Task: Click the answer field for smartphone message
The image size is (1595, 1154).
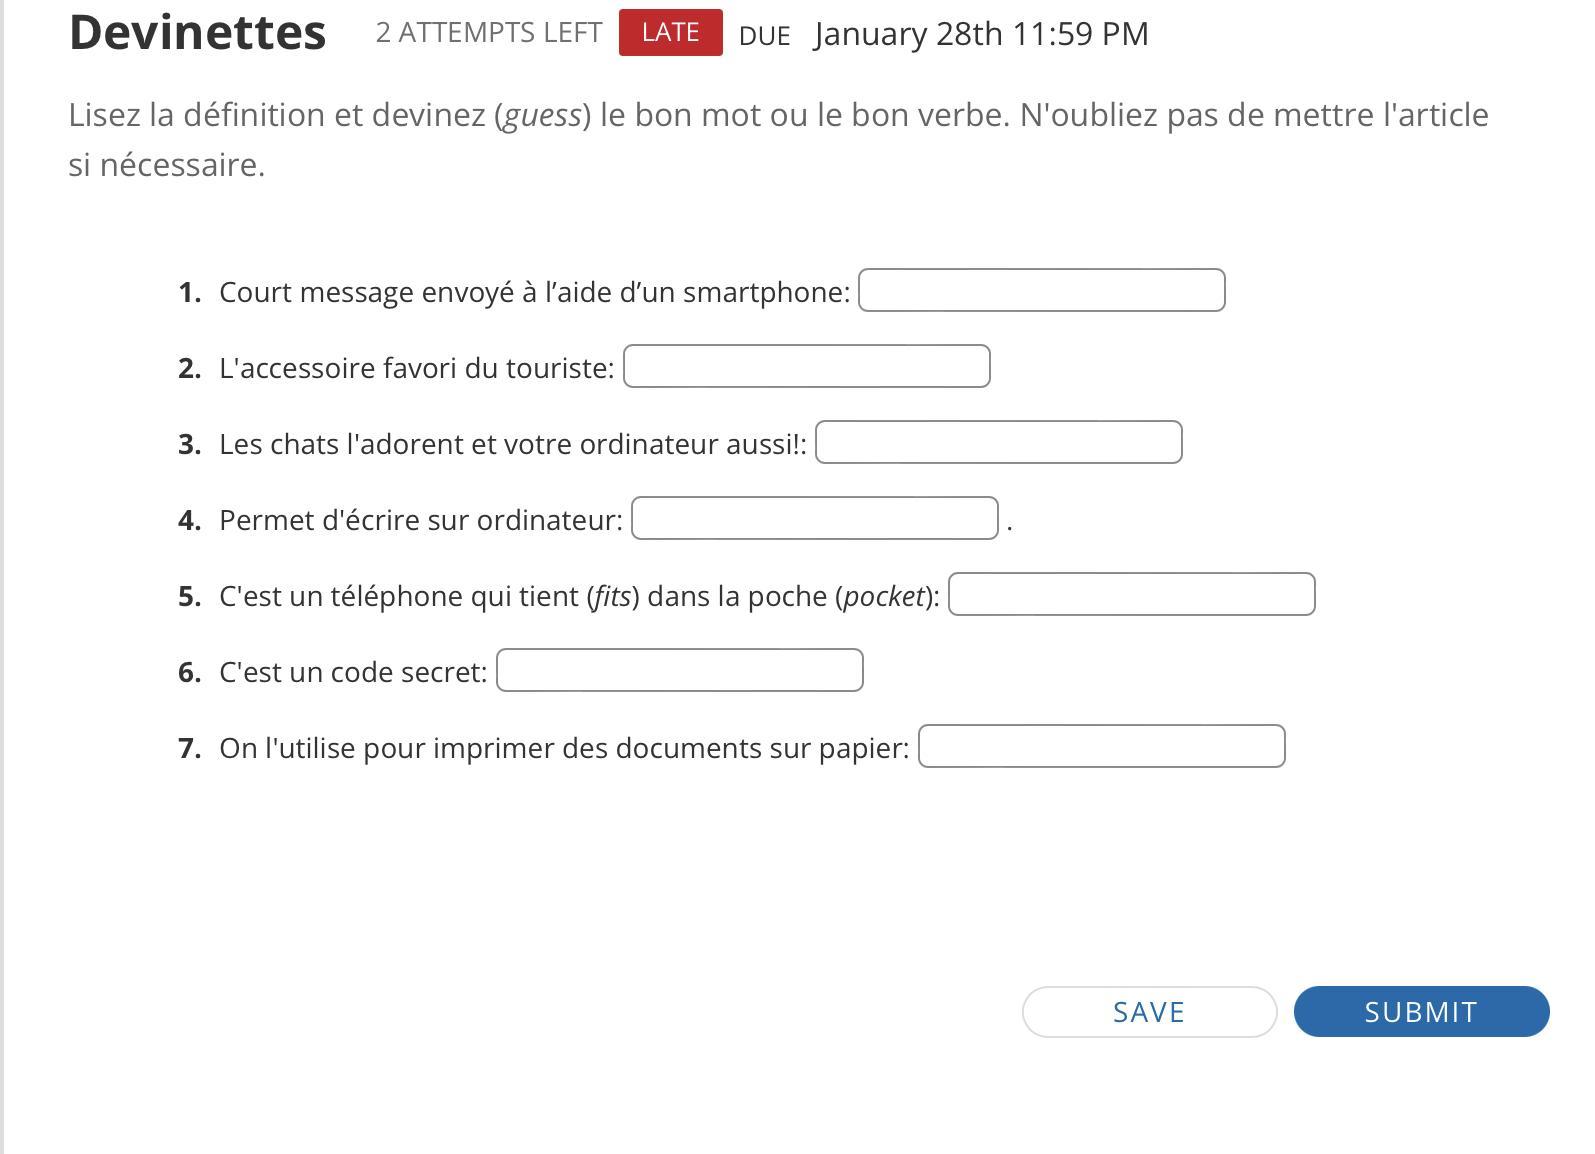Action: pos(1041,290)
